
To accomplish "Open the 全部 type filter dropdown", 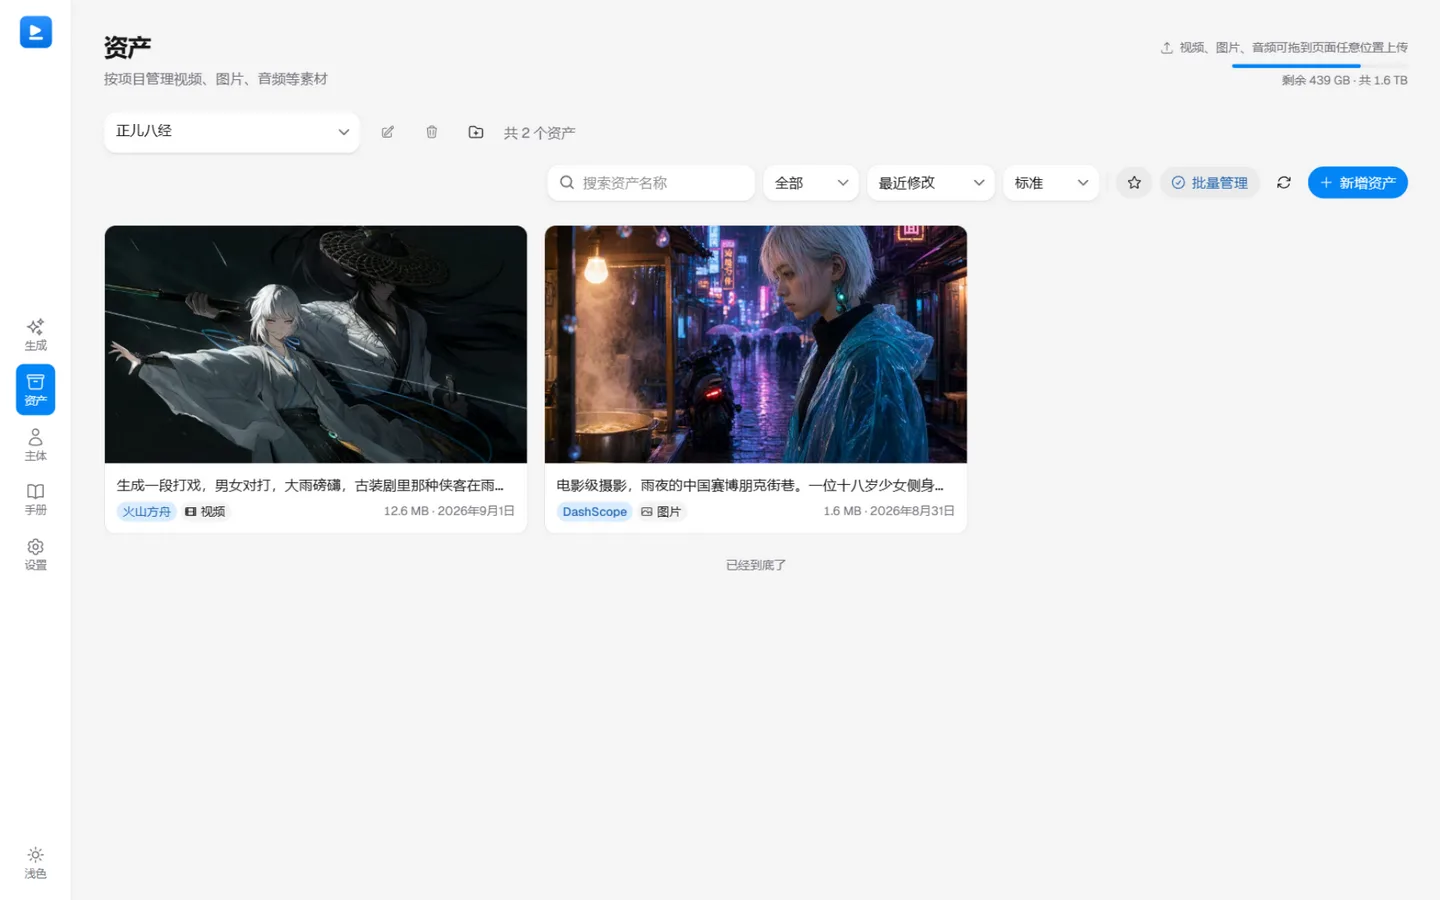I will [x=811, y=183].
